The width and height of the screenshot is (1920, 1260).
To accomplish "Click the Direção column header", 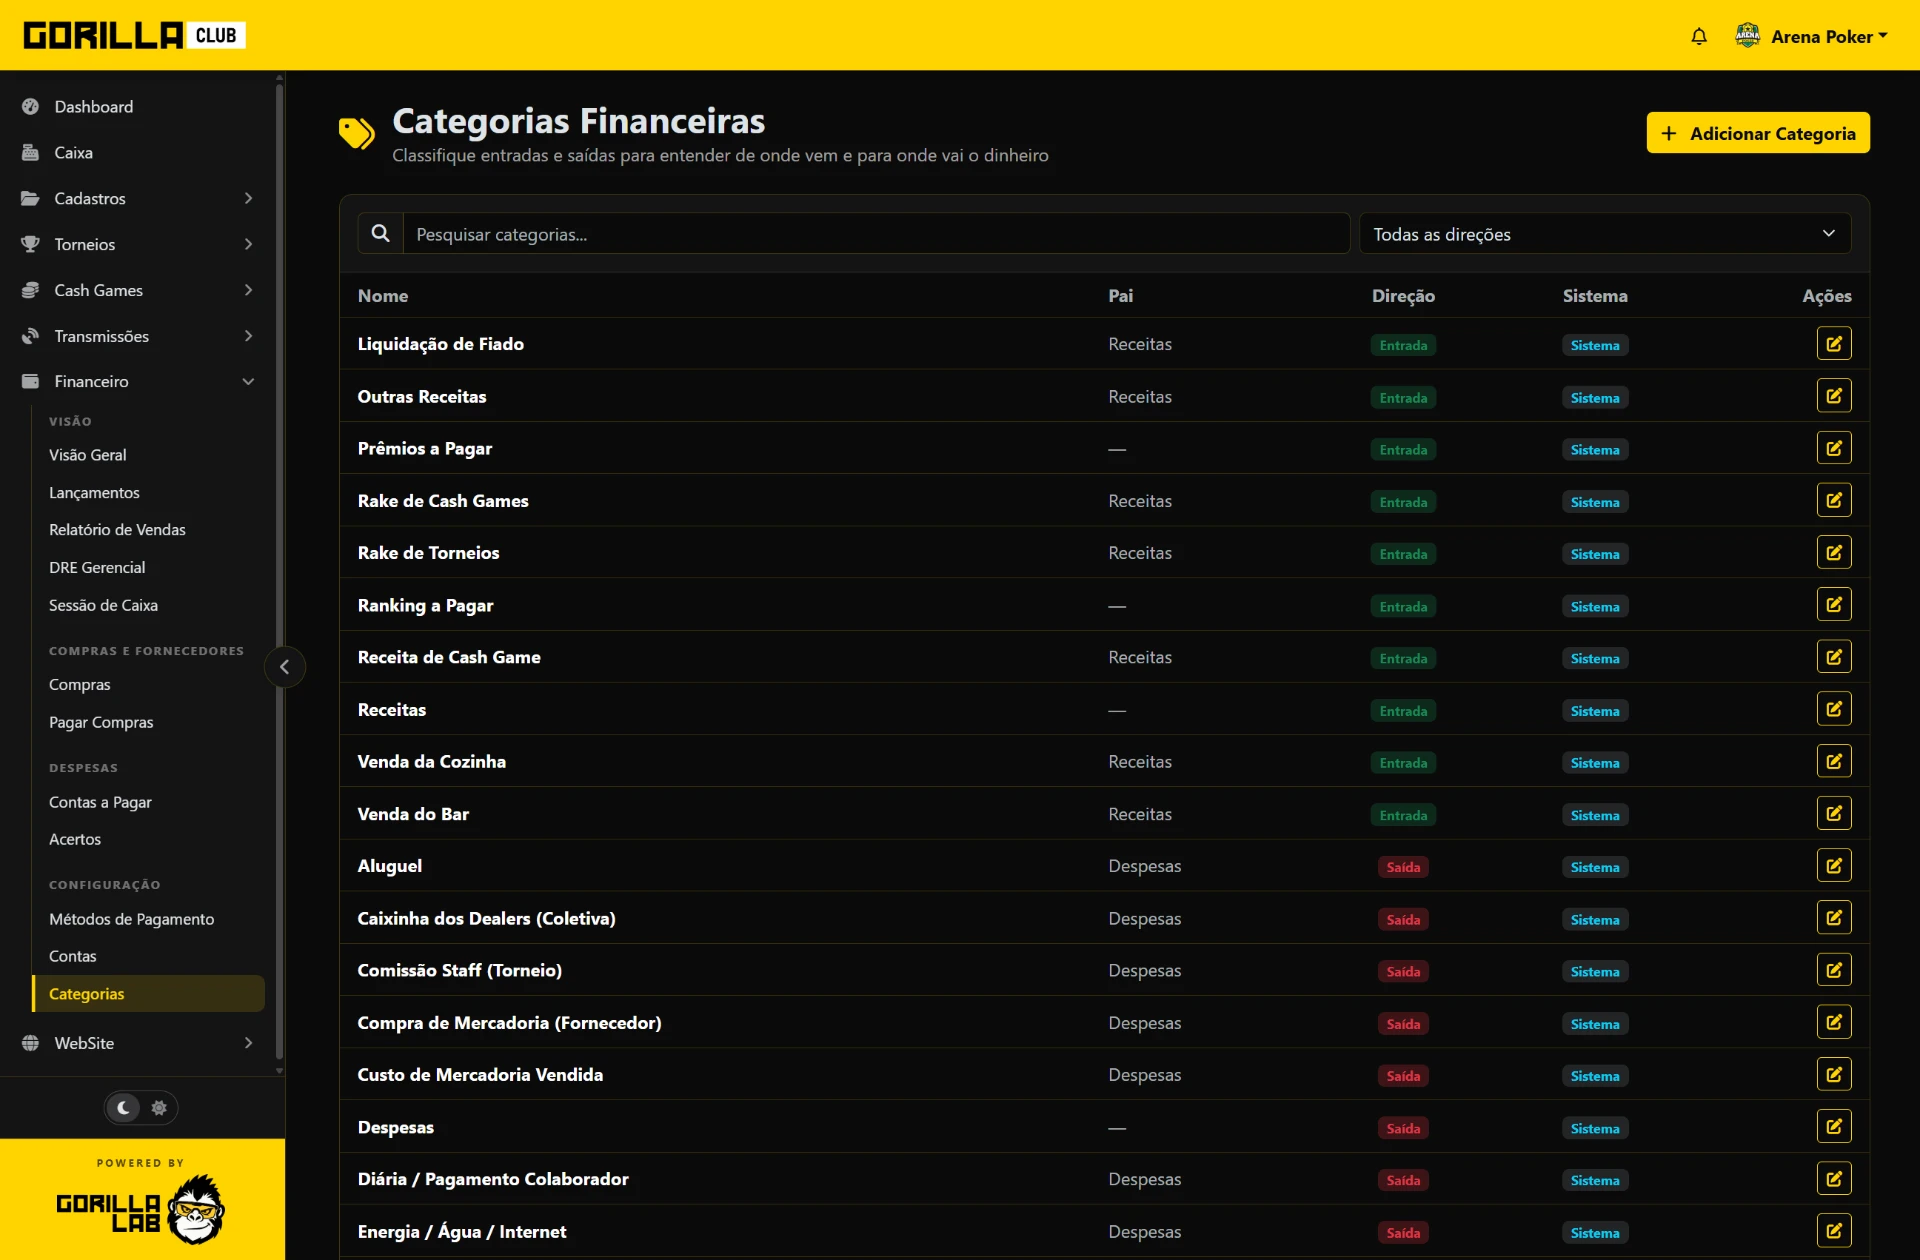I will point(1403,296).
